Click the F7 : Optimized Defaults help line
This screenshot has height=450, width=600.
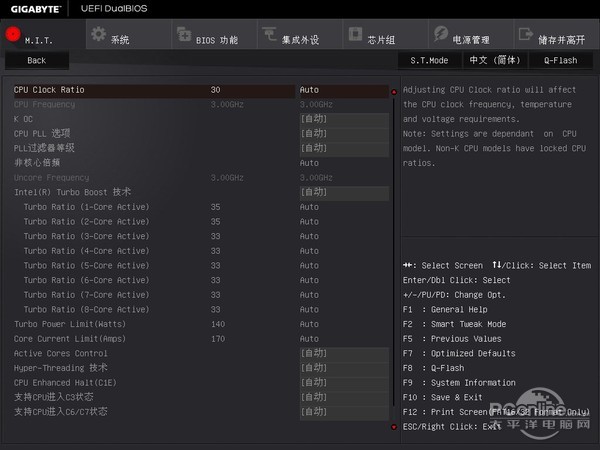[459, 354]
